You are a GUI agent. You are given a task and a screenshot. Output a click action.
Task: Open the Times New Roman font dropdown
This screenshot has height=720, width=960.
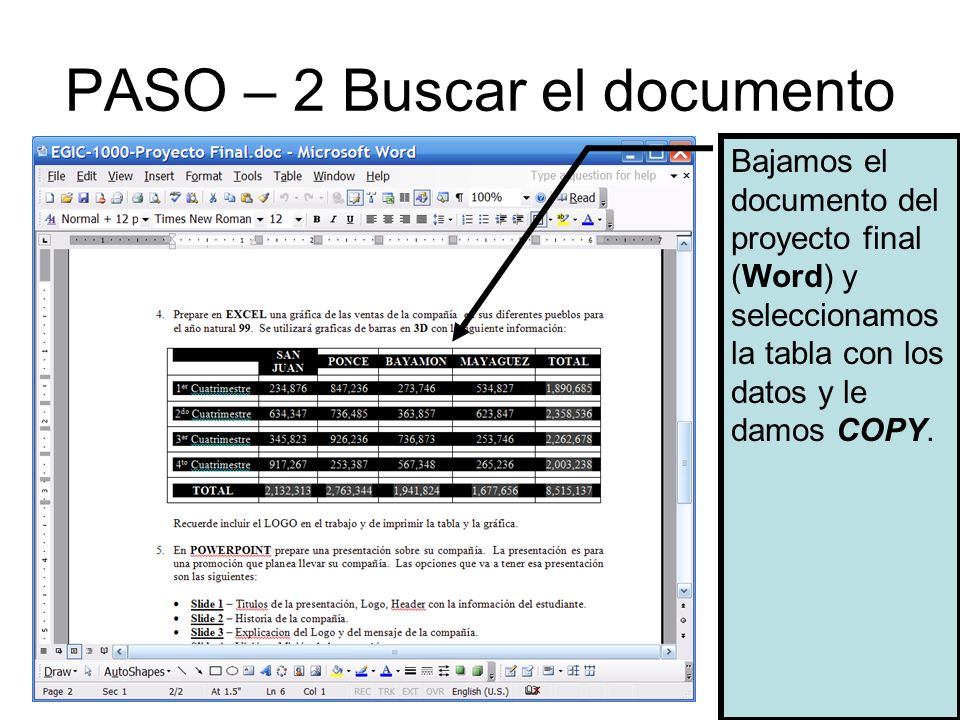tap(260, 219)
